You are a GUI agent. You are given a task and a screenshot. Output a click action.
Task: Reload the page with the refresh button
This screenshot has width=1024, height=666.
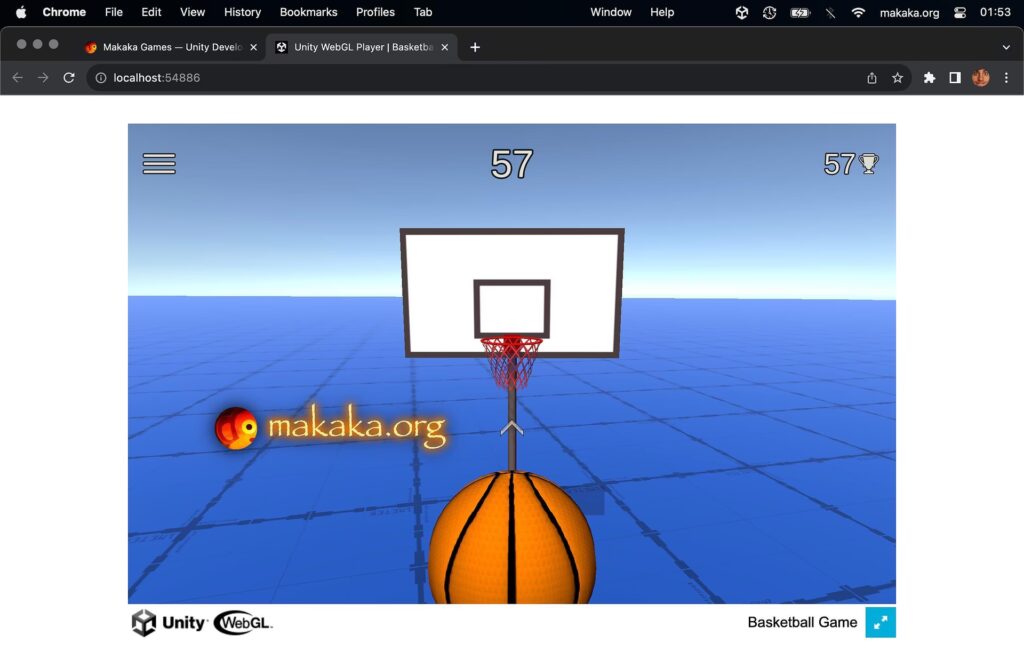69,78
